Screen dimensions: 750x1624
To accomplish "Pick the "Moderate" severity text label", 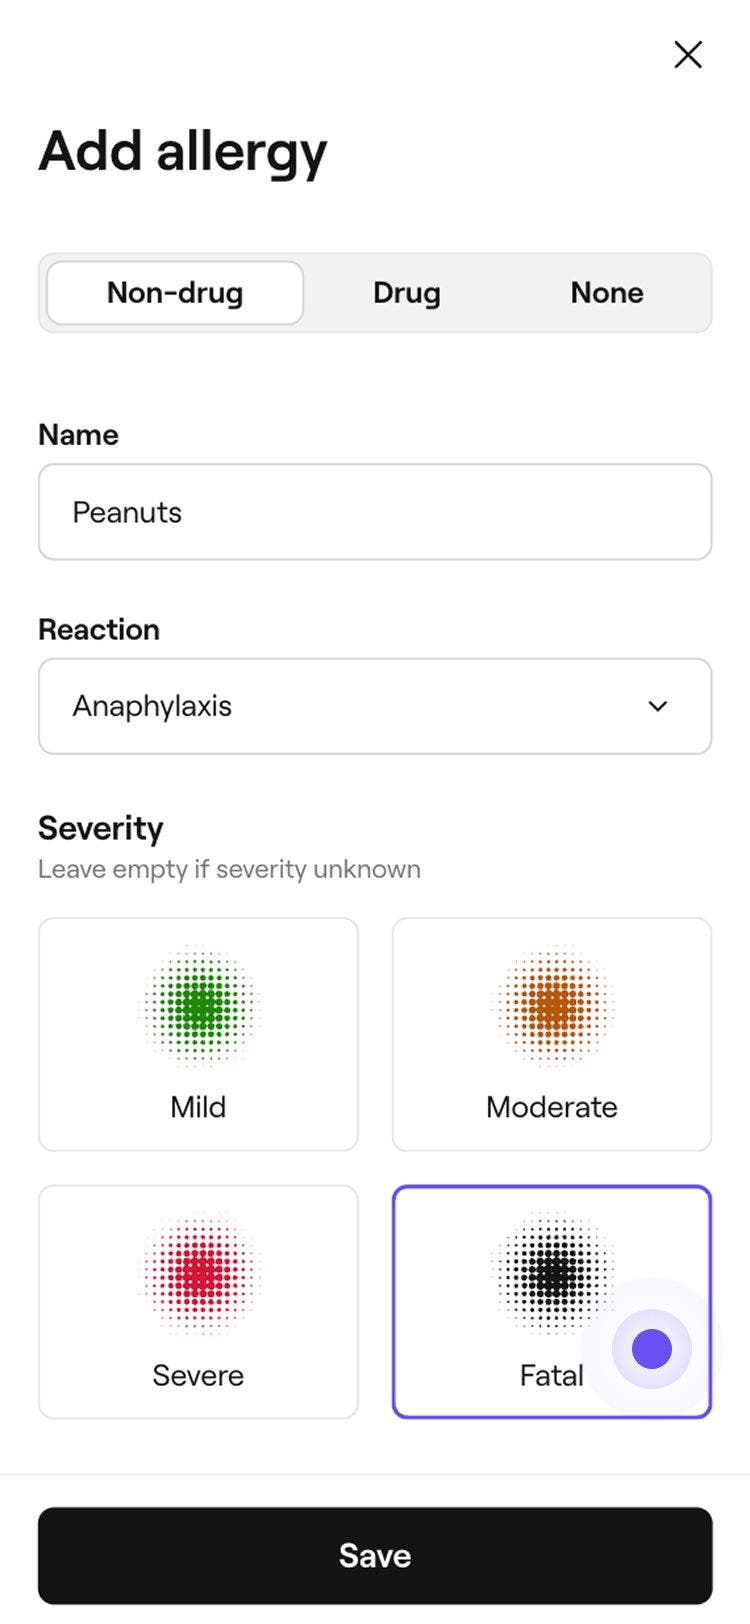I will pos(552,1107).
